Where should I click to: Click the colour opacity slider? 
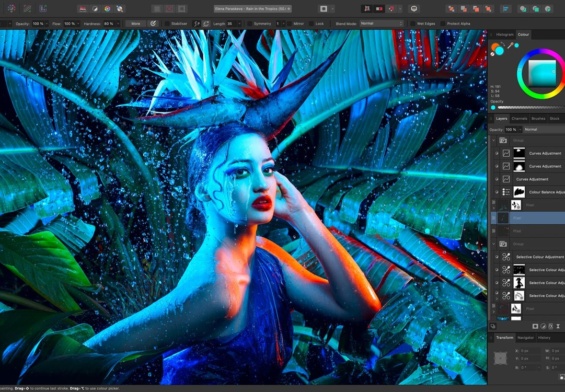(531, 108)
